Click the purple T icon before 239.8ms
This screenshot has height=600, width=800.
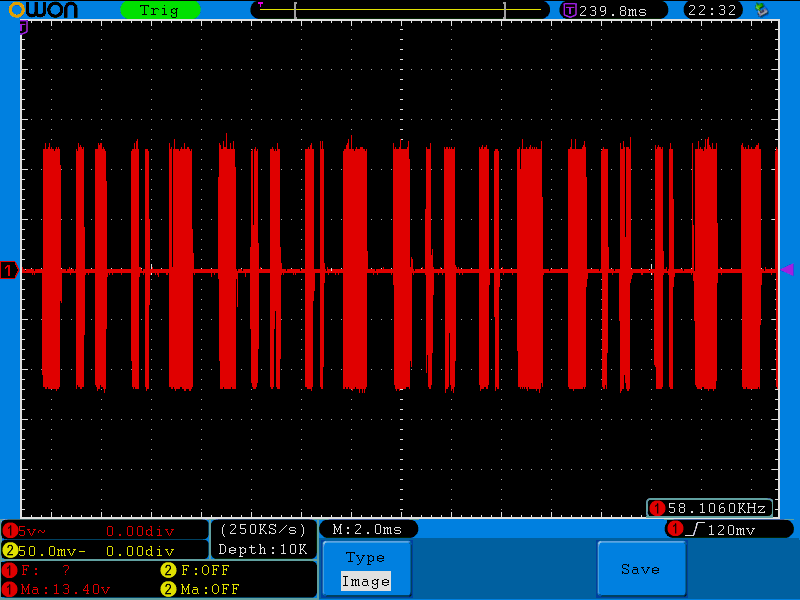click(570, 10)
